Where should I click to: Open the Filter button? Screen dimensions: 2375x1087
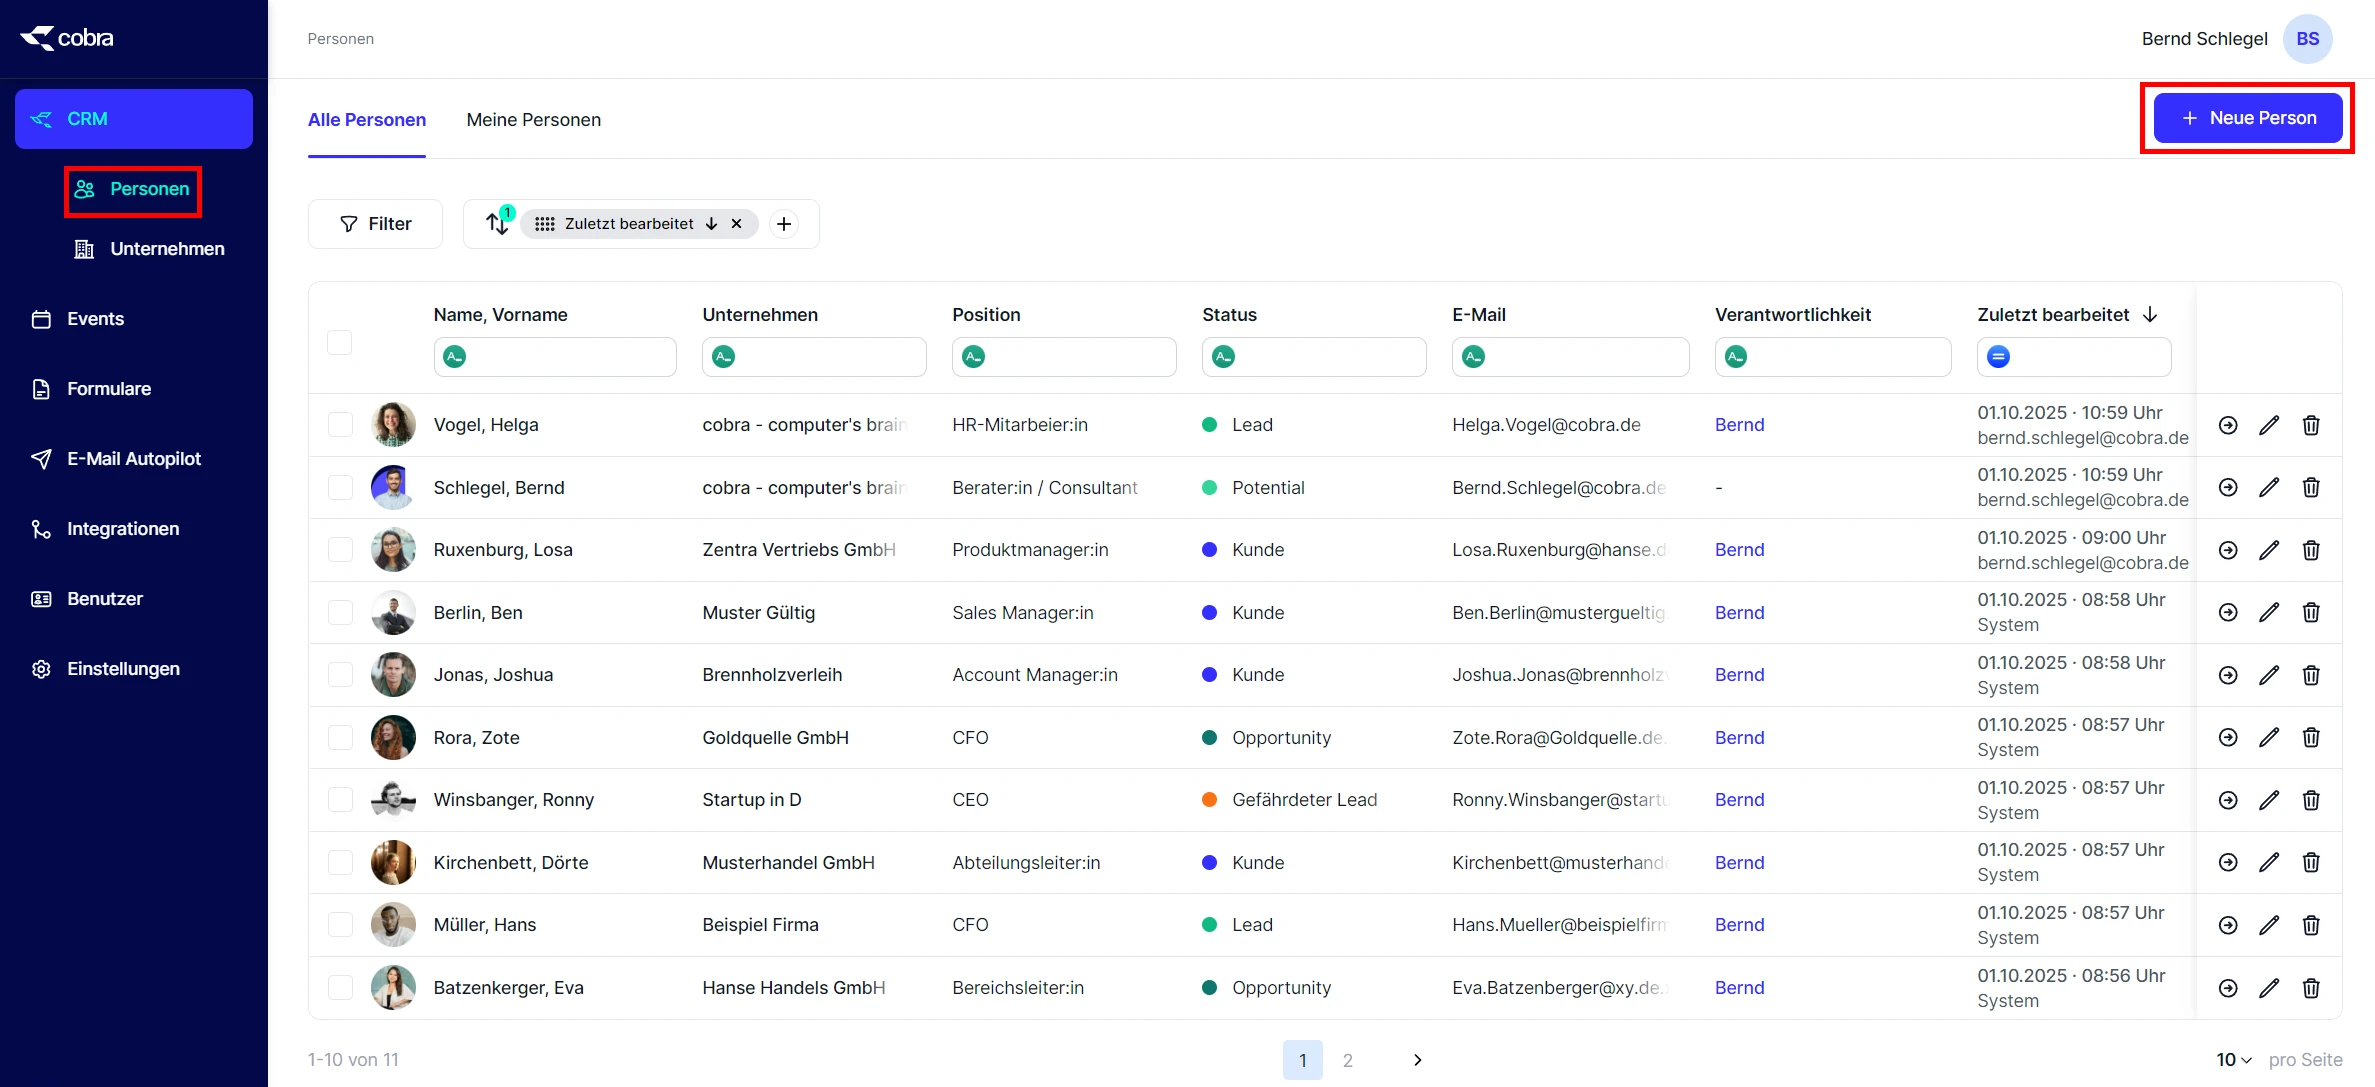pos(375,224)
